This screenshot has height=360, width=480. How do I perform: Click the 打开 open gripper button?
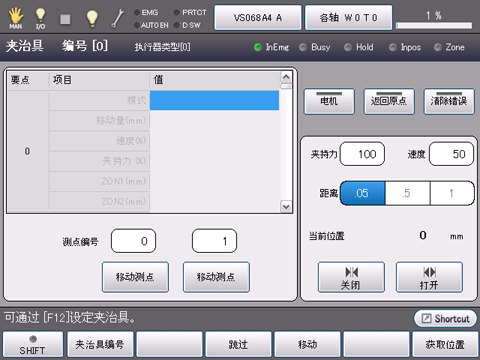[429, 277]
